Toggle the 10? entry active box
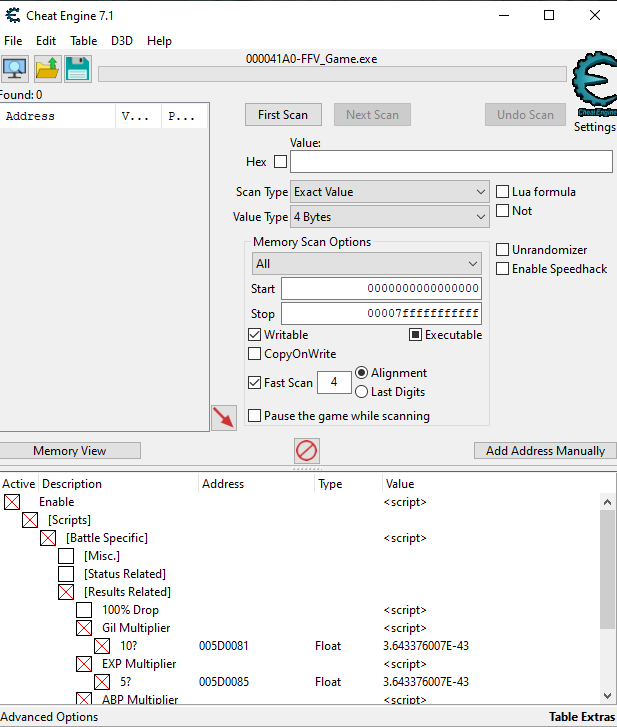The image size is (617, 727). (102, 646)
